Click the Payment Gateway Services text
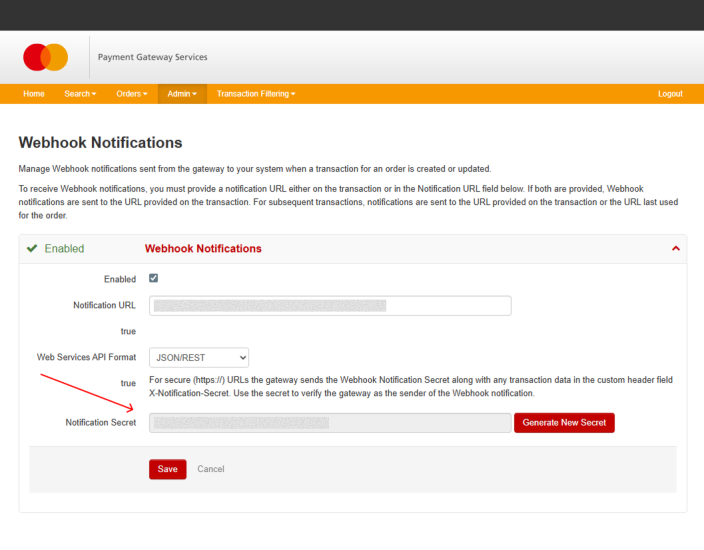This screenshot has width=704, height=550. 153,57
